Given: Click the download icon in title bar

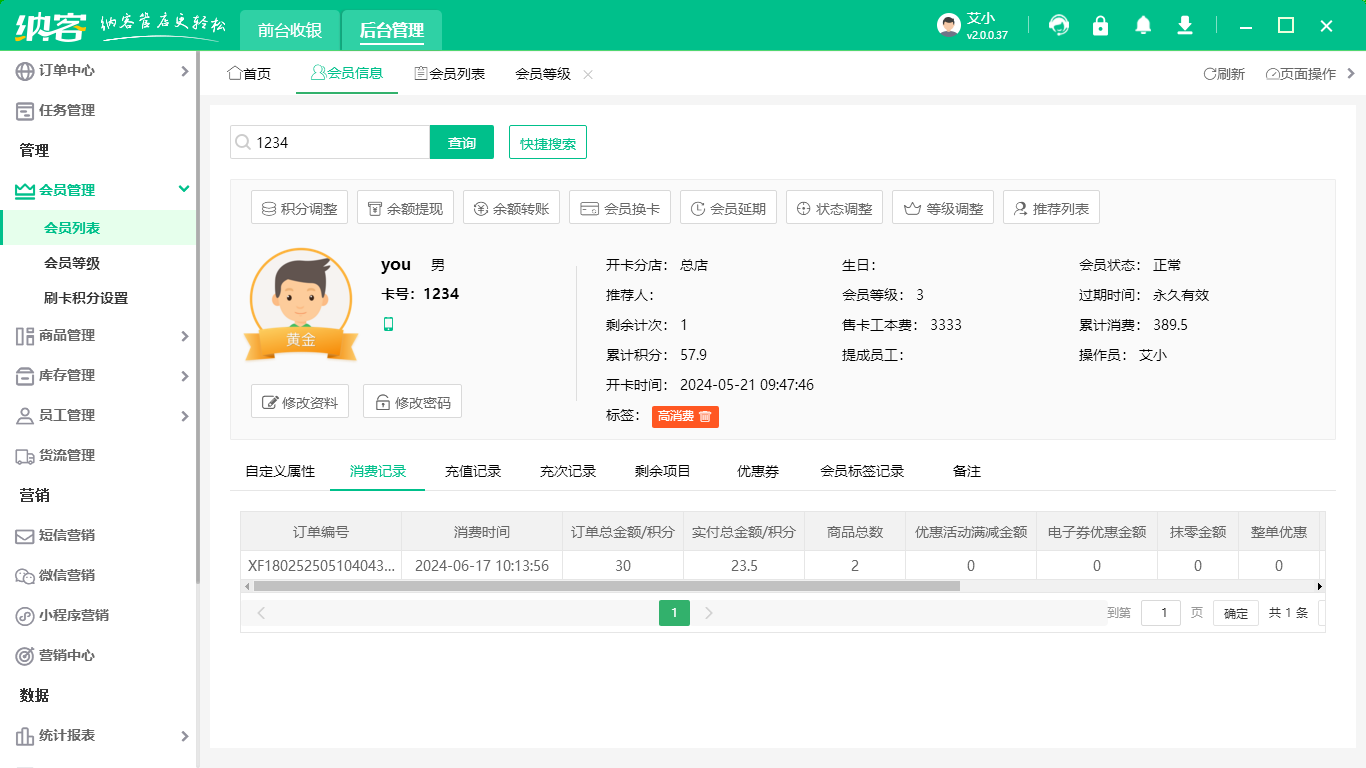Looking at the screenshot, I should point(1185,25).
